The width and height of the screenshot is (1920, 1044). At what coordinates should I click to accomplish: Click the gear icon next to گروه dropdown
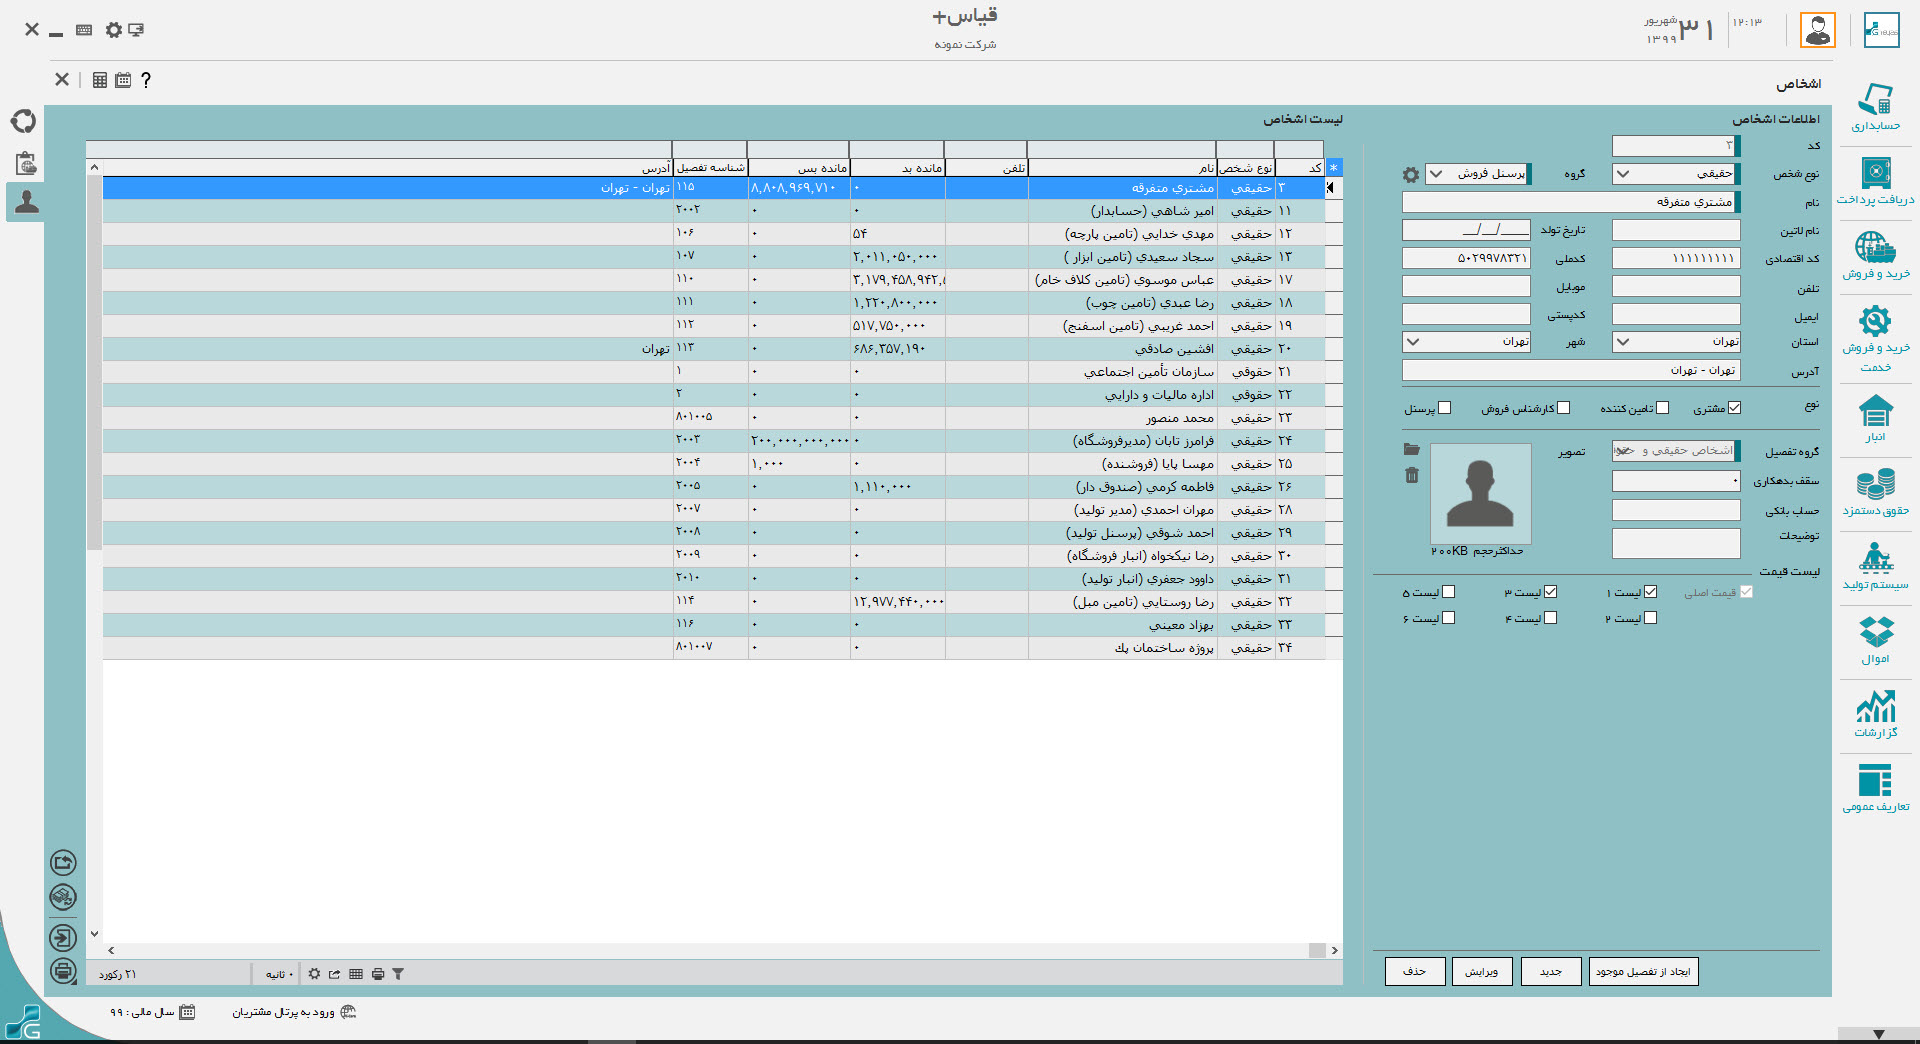click(1411, 175)
